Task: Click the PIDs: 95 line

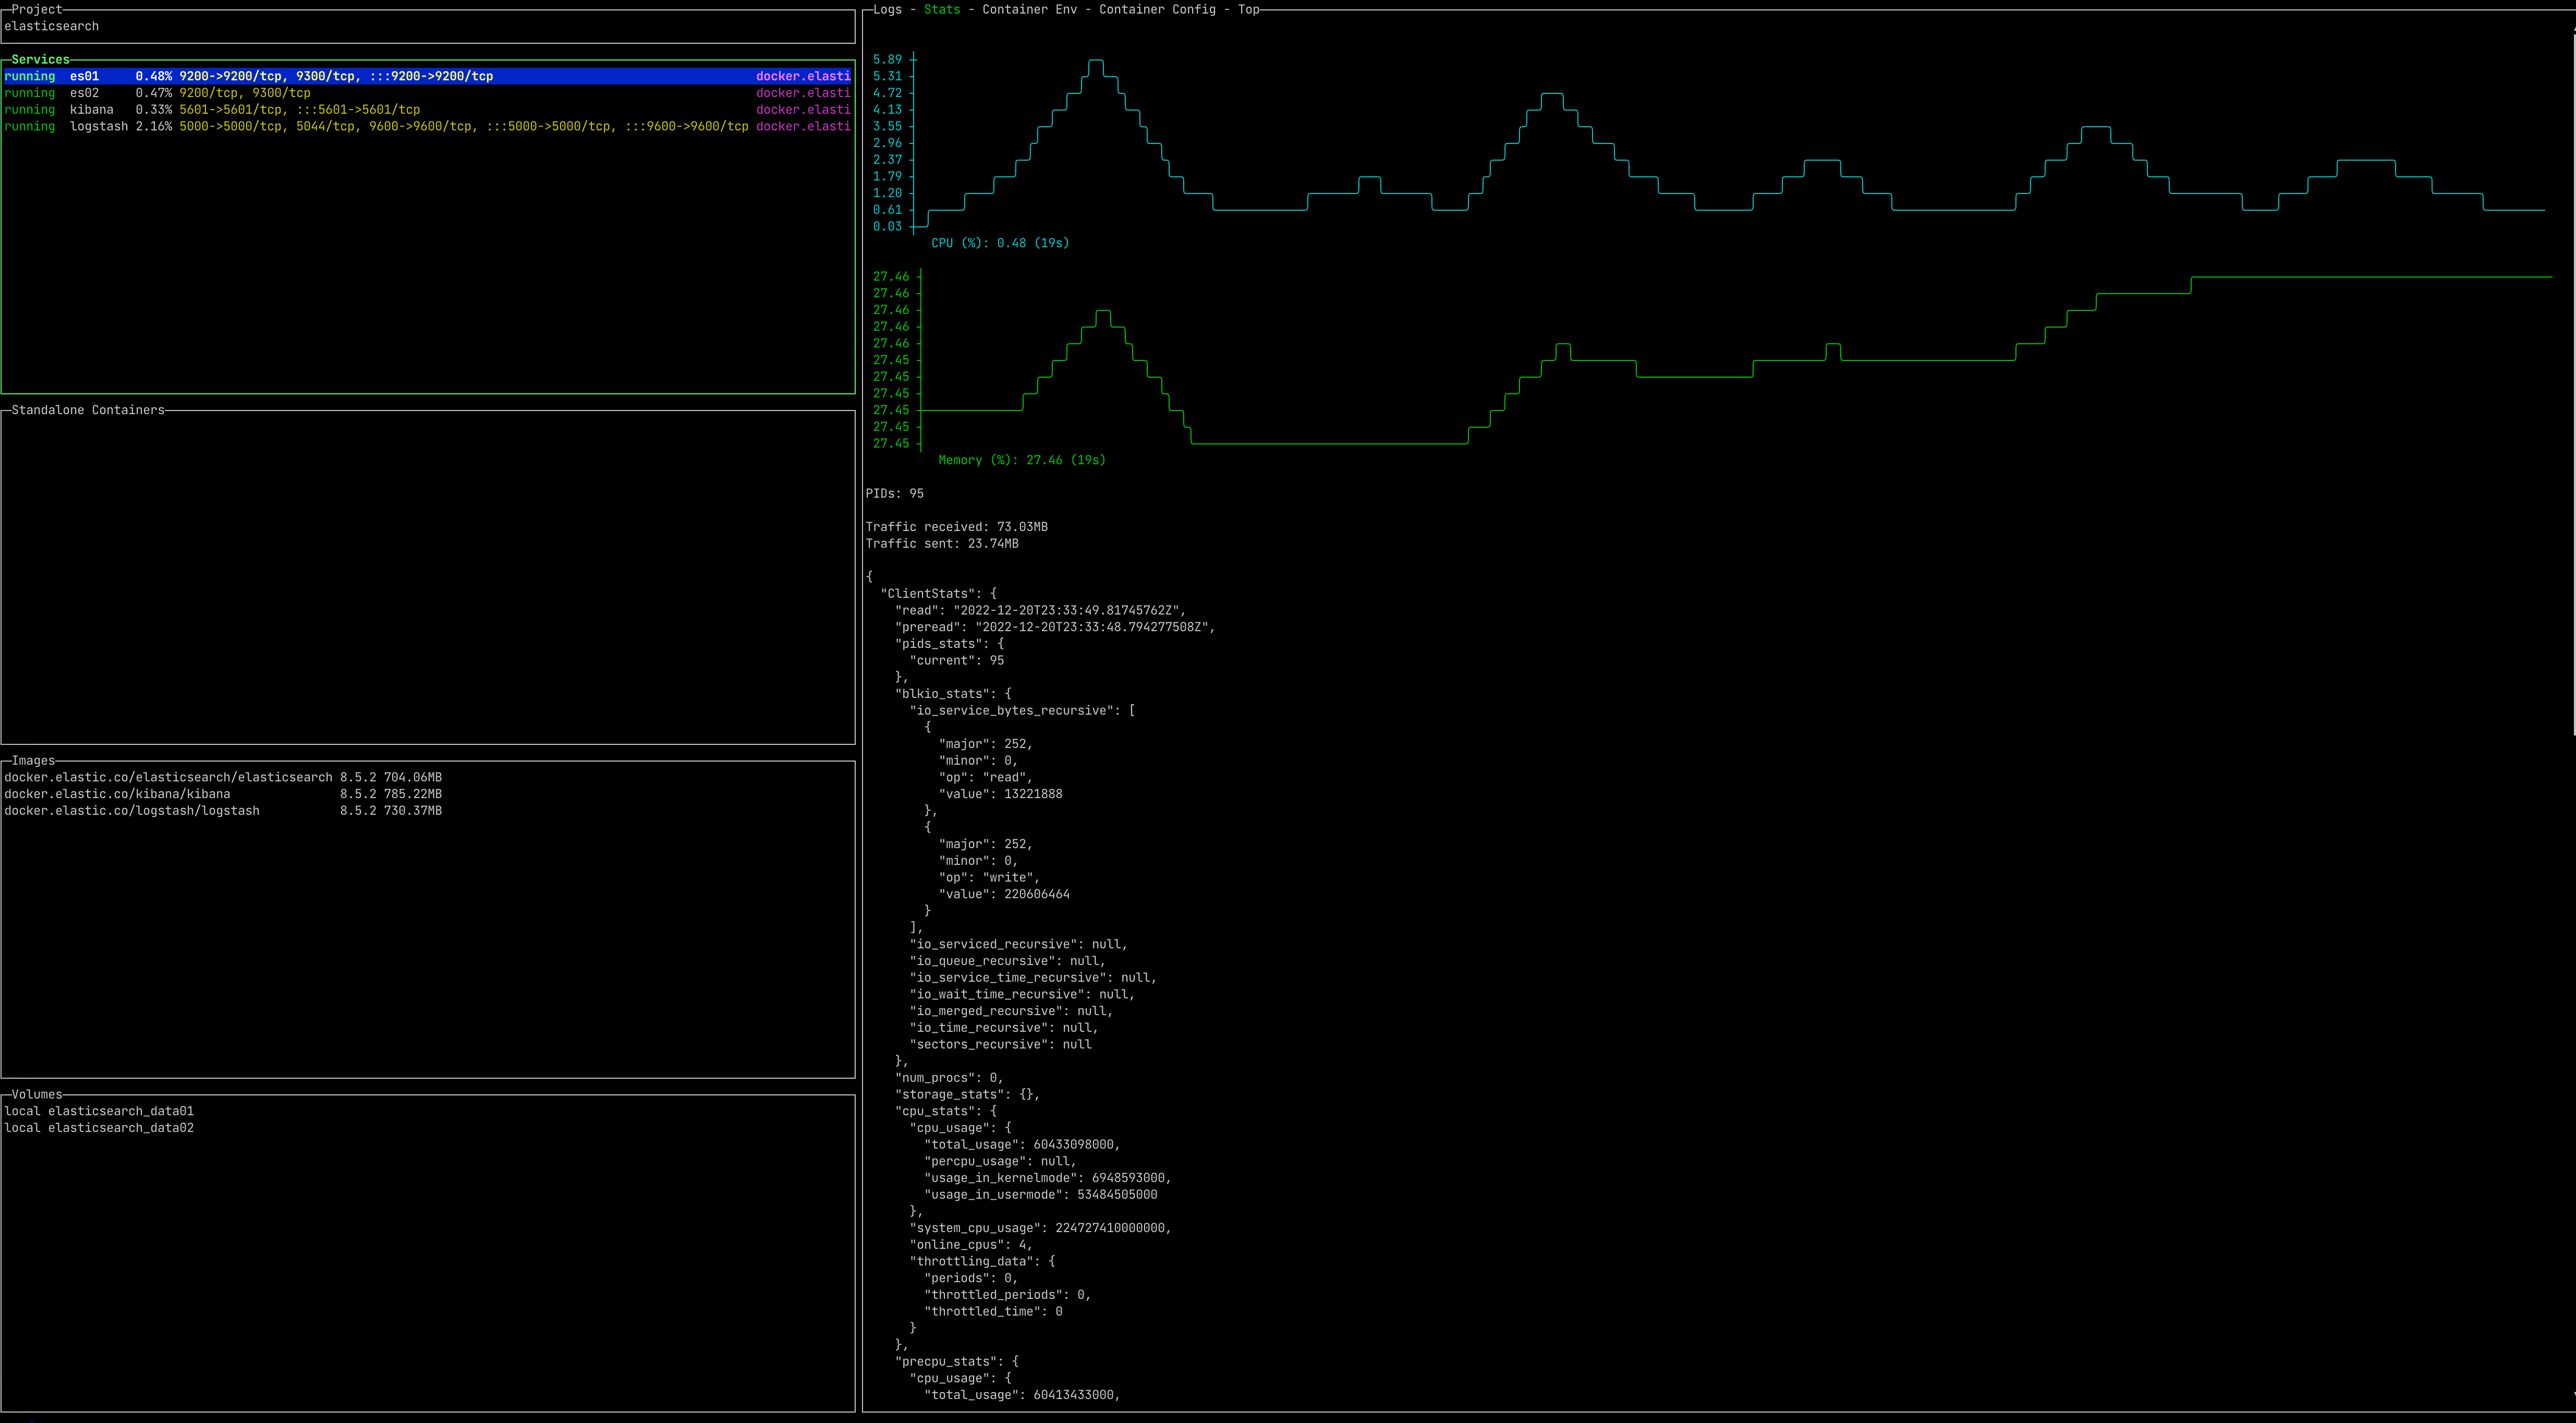Action: click(895, 493)
